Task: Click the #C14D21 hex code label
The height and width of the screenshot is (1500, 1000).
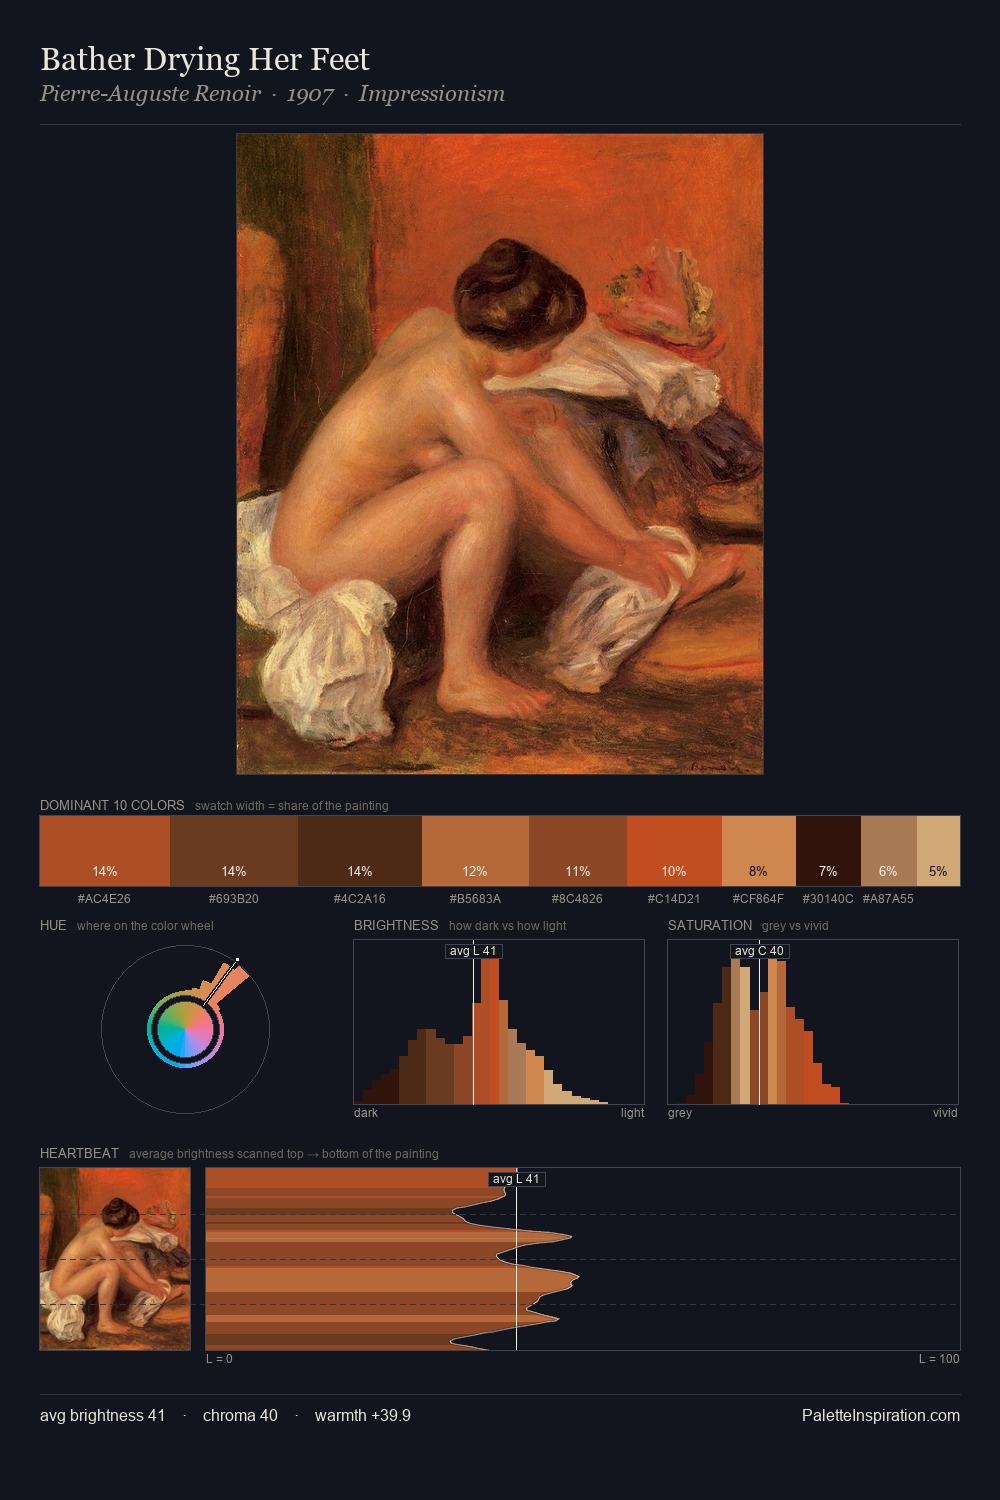Action: [673, 899]
